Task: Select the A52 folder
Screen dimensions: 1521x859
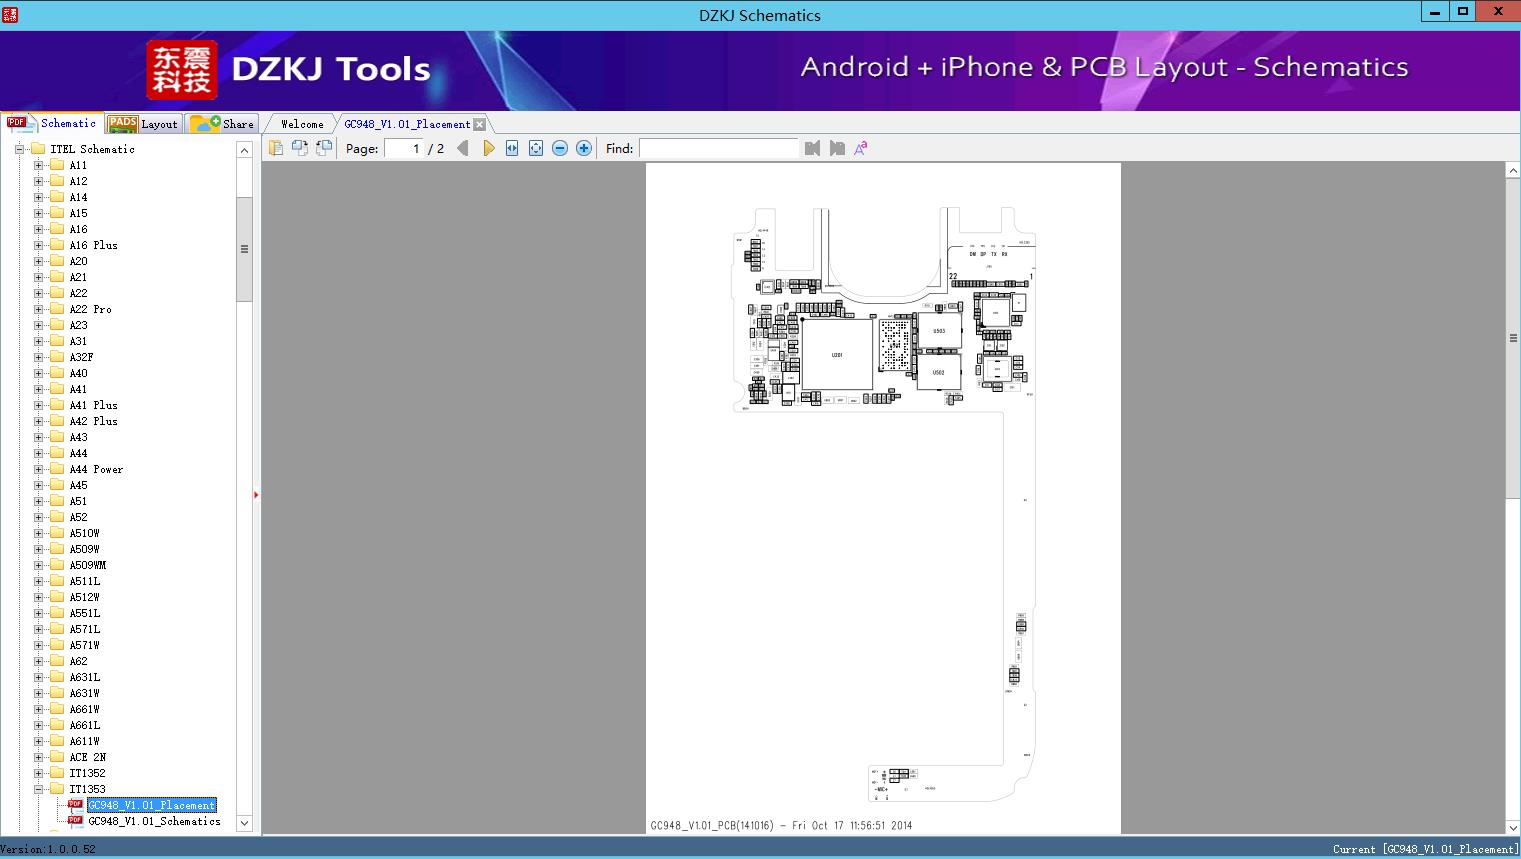Action: pos(78,517)
